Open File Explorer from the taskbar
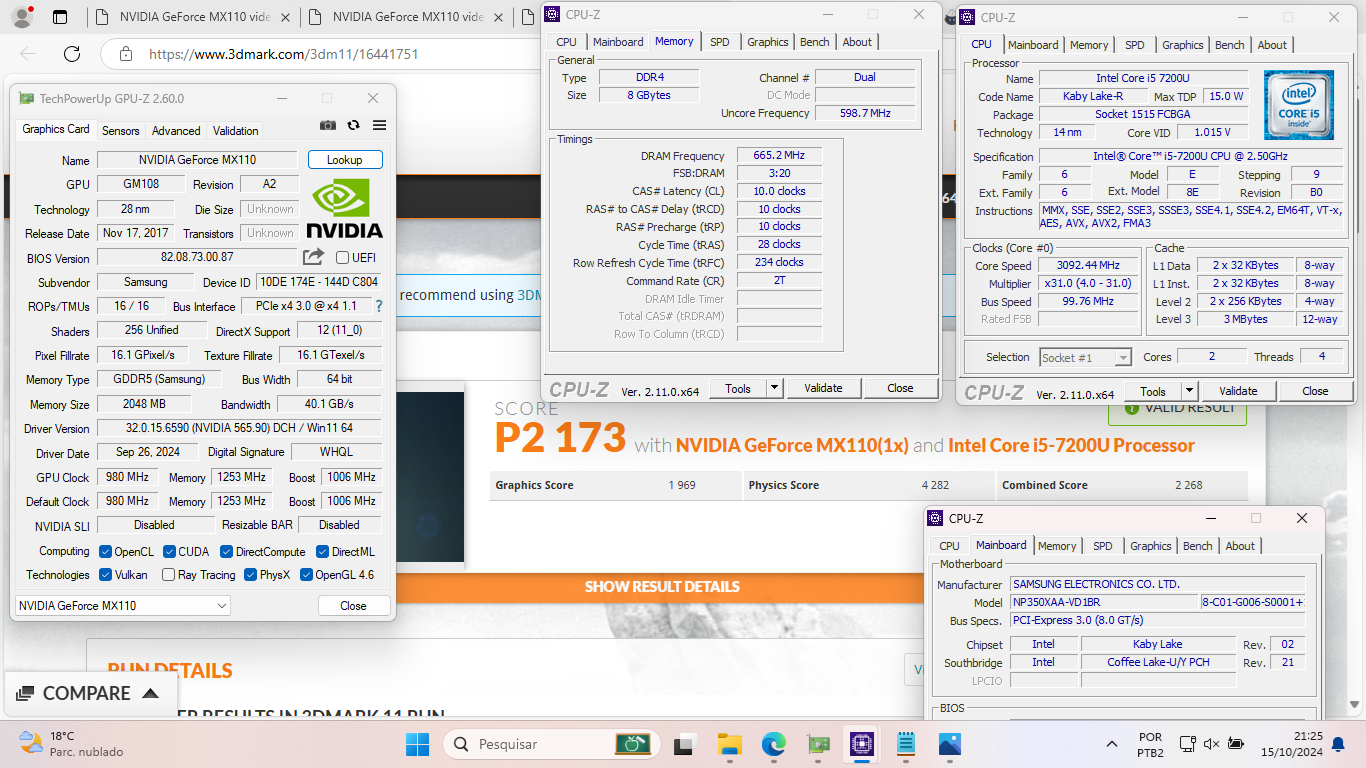Viewport: 1366px width, 768px height. pyautogui.click(x=729, y=744)
